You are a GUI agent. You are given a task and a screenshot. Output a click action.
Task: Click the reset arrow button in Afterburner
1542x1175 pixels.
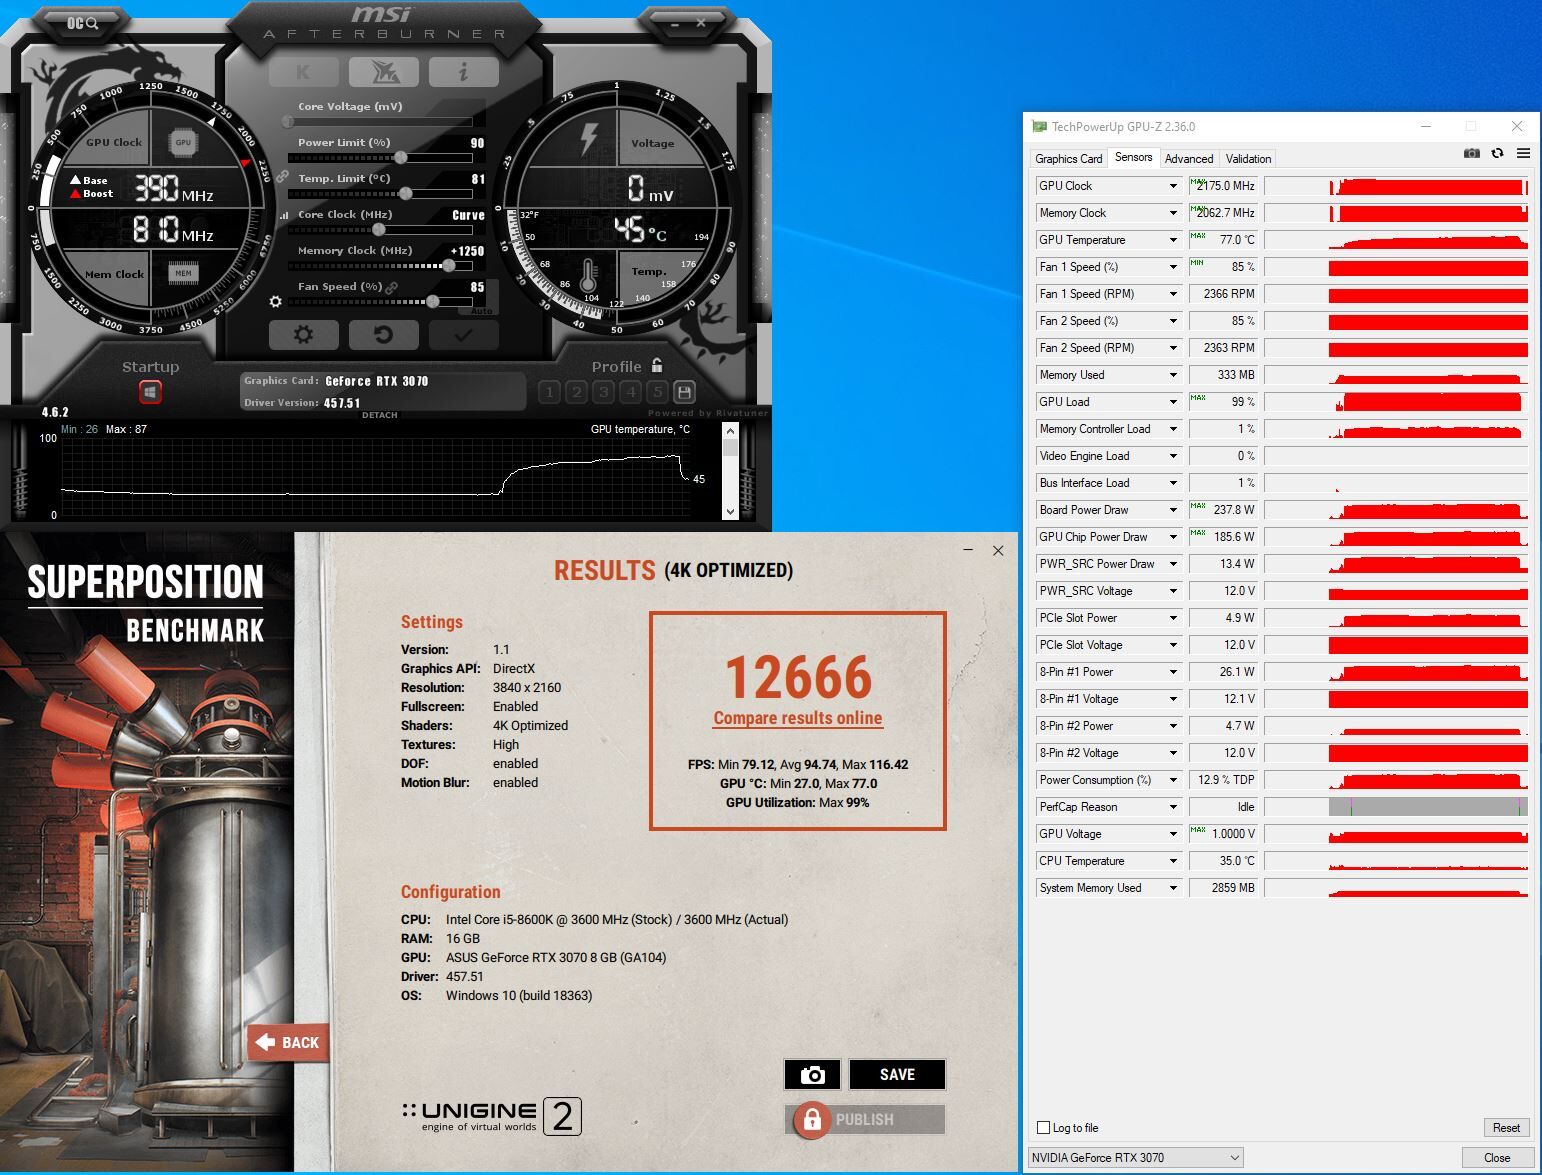pos(383,334)
